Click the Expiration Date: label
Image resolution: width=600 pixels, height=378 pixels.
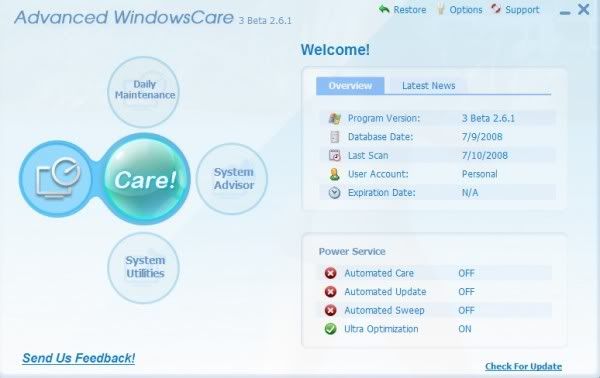click(x=382, y=192)
